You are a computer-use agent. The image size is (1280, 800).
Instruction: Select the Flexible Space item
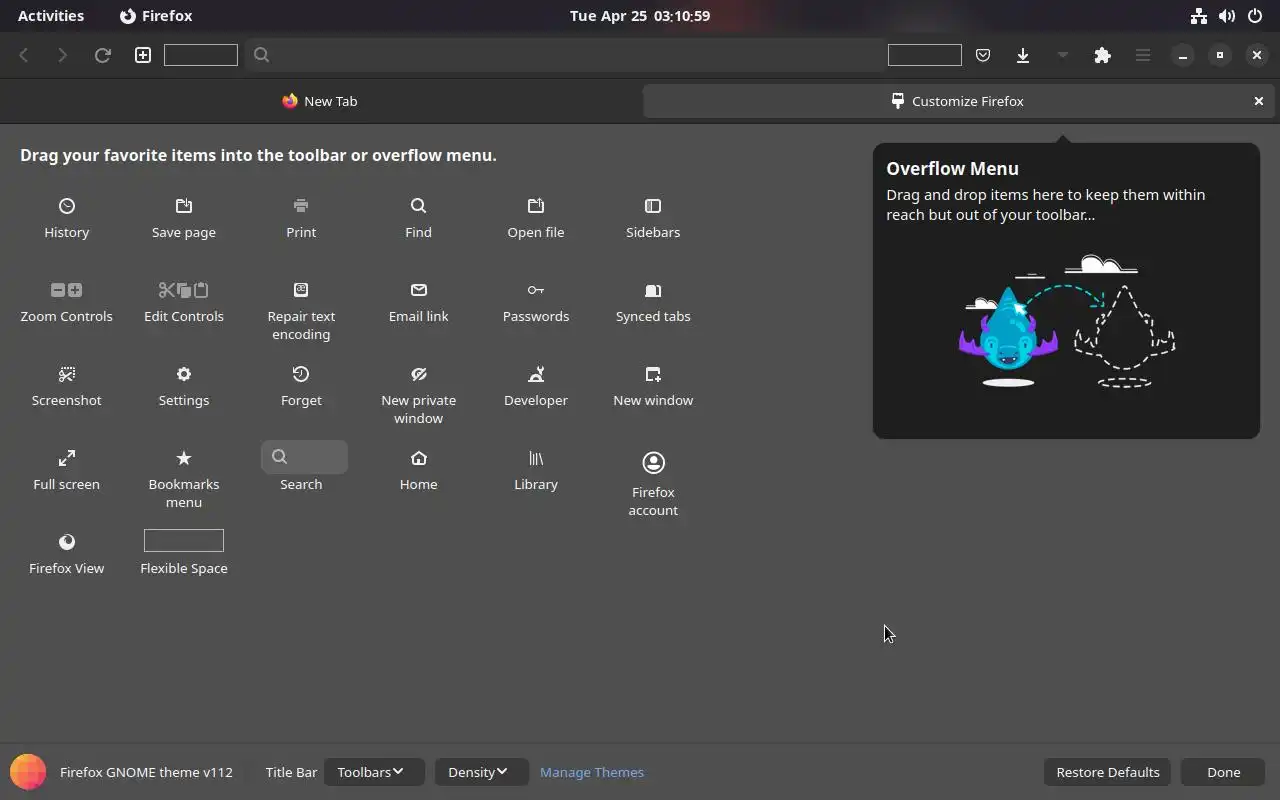(x=184, y=553)
